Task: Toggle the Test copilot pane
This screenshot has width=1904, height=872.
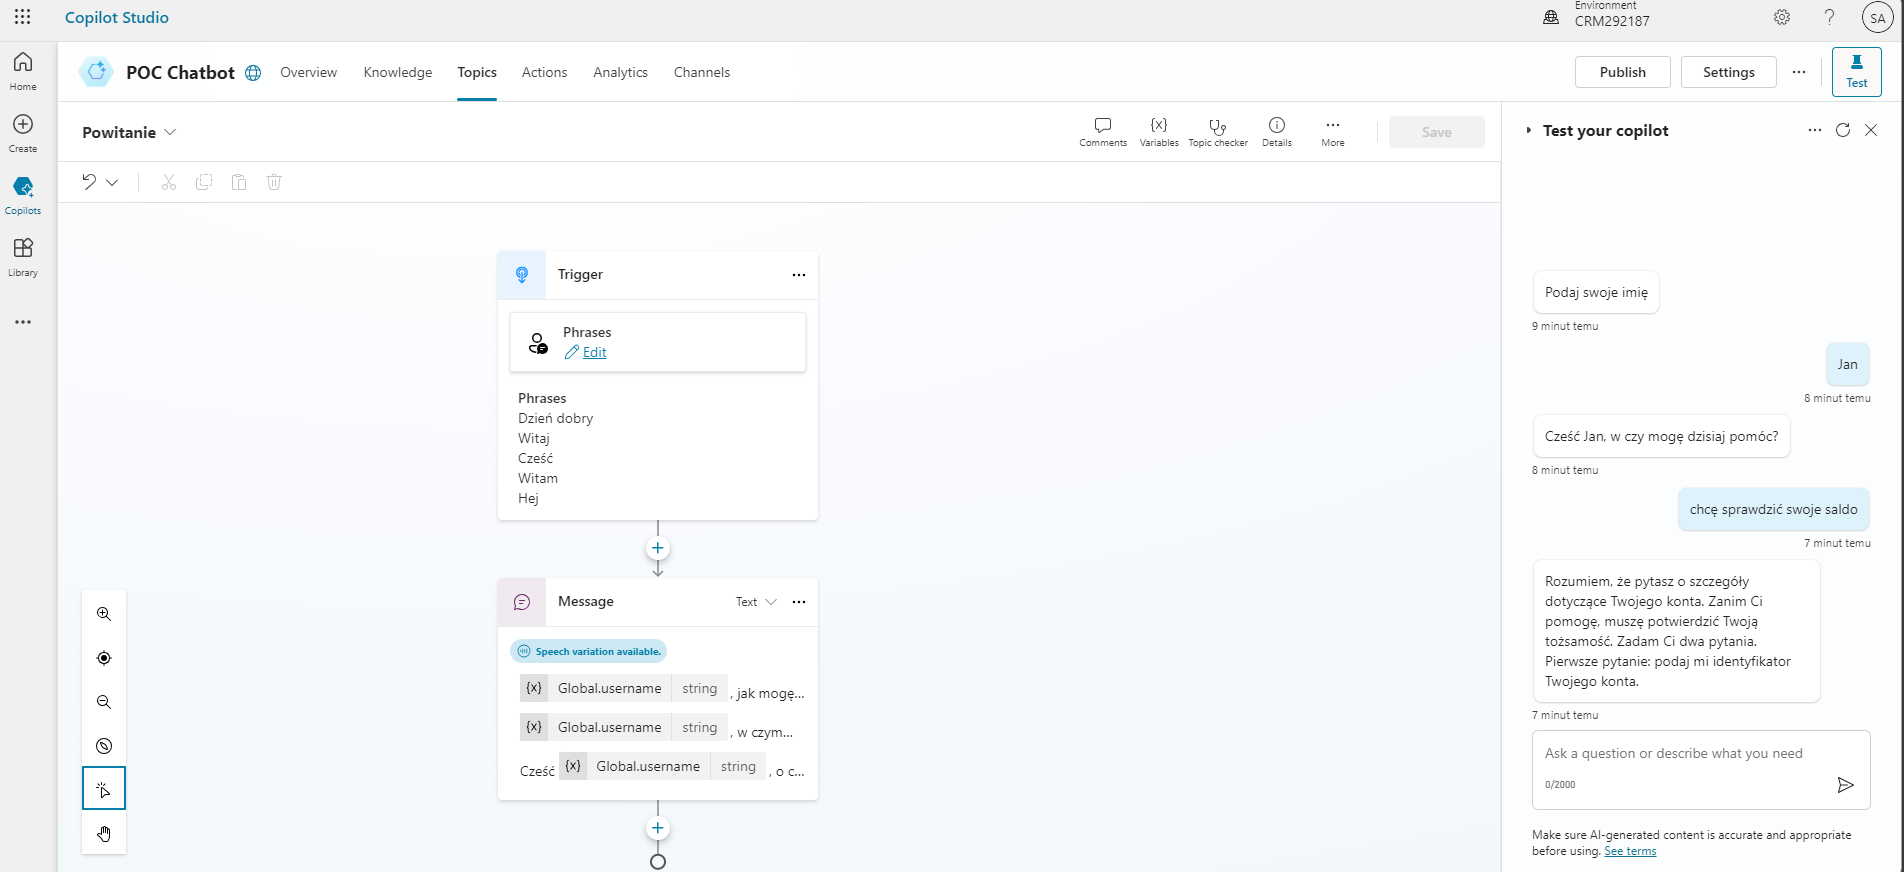Action: [1857, 72]
